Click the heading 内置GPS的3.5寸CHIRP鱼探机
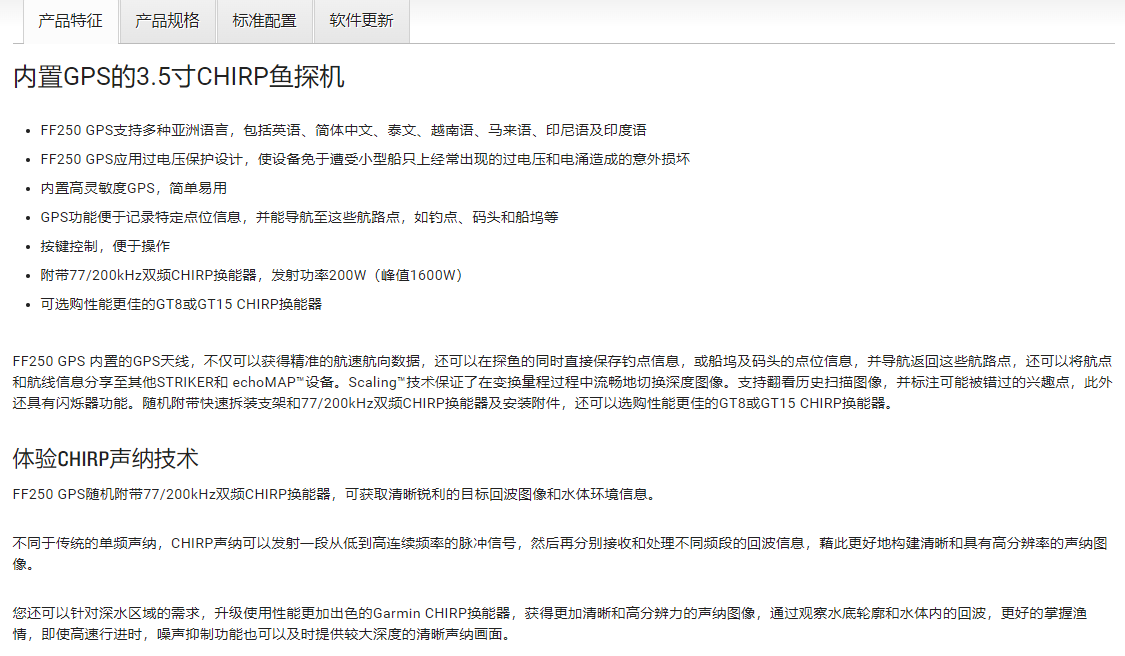Screen dimensions: 1125x656 (179, 77)
